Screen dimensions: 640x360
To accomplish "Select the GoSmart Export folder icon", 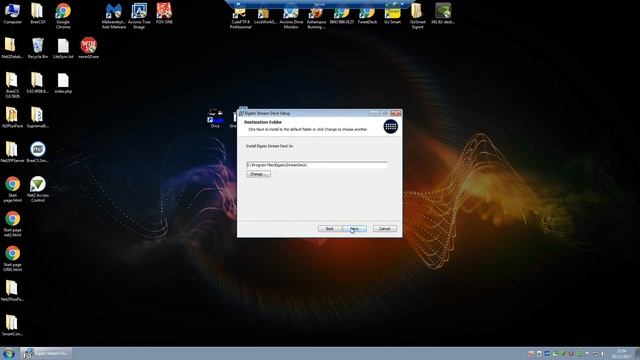I will point(418,16).
